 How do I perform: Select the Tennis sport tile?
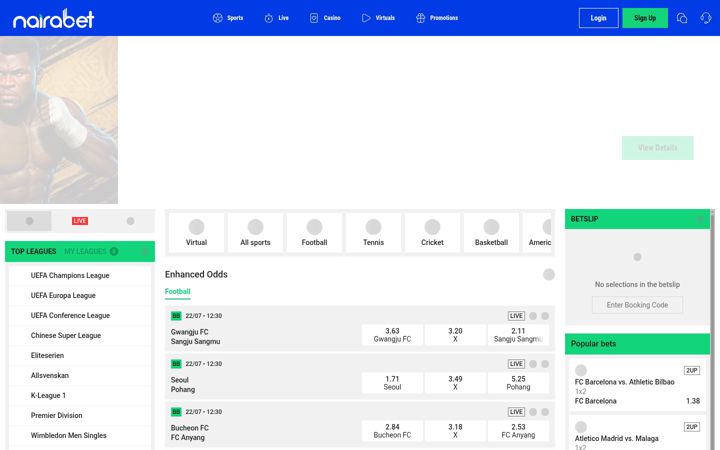pyautogui.click(x=373, y=232)
